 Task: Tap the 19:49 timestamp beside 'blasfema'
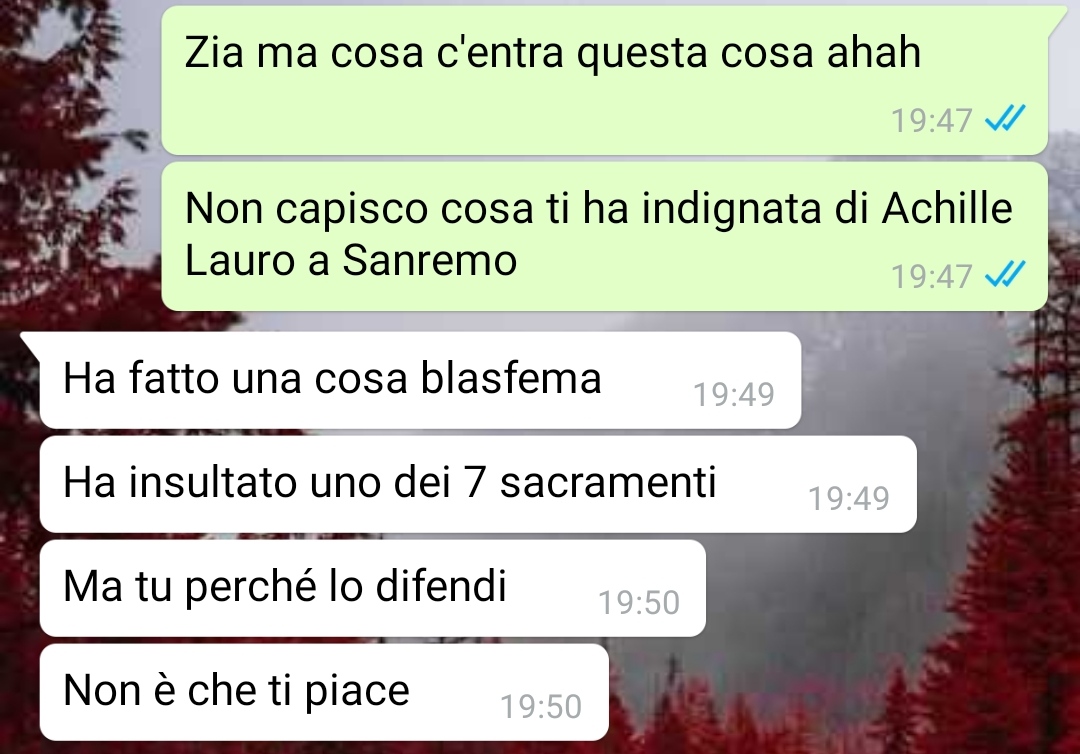point(734,395)
